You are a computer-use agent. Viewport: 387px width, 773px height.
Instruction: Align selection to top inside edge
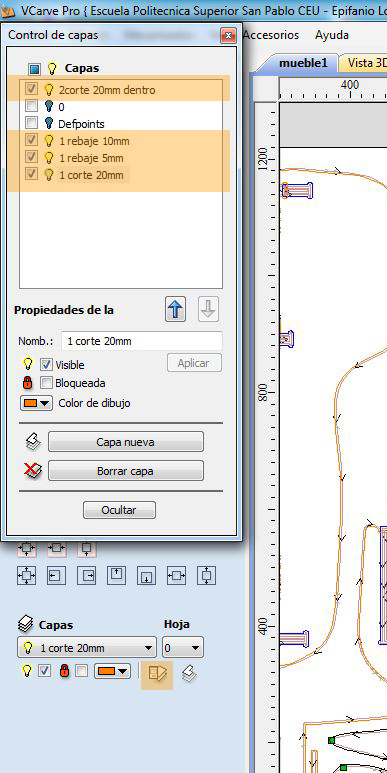click(x=117, y=575)
